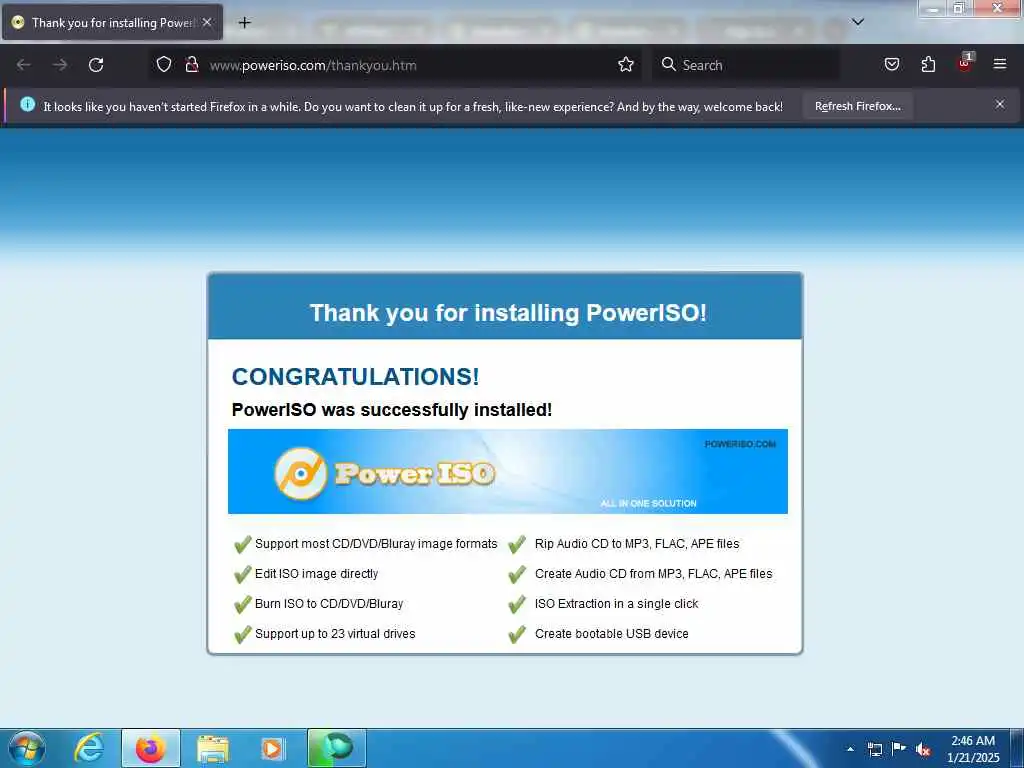
Task: Click the padlock site security icon
Action: [191, 64]
